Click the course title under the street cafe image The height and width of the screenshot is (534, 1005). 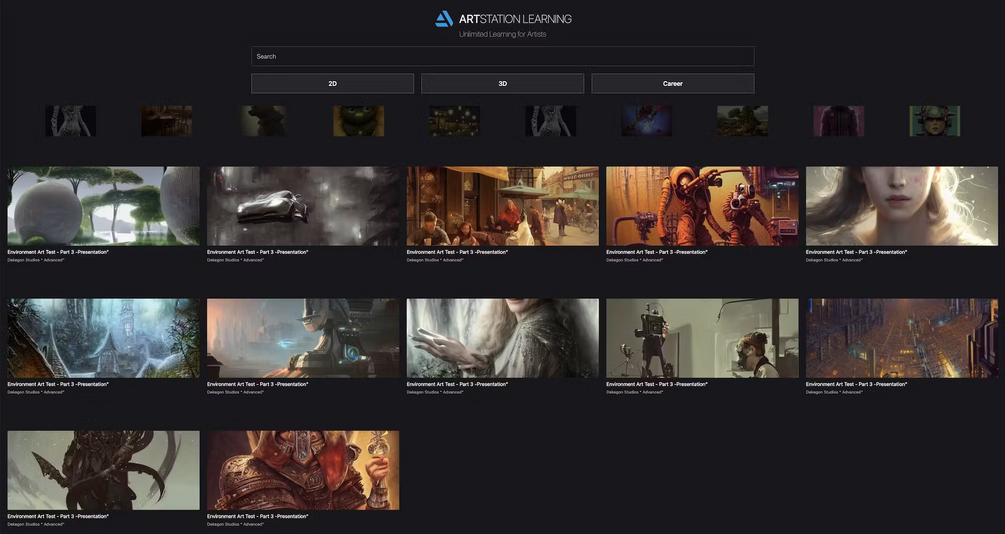(x=457, y=252)
